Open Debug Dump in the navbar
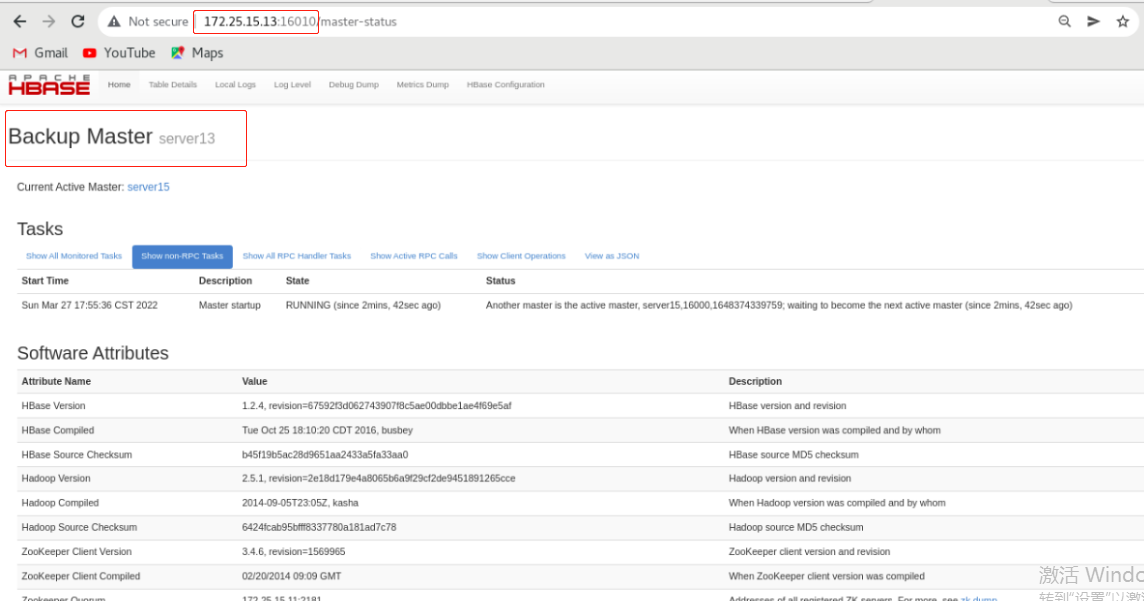The image size is (1144, 601). click(353, 85)
